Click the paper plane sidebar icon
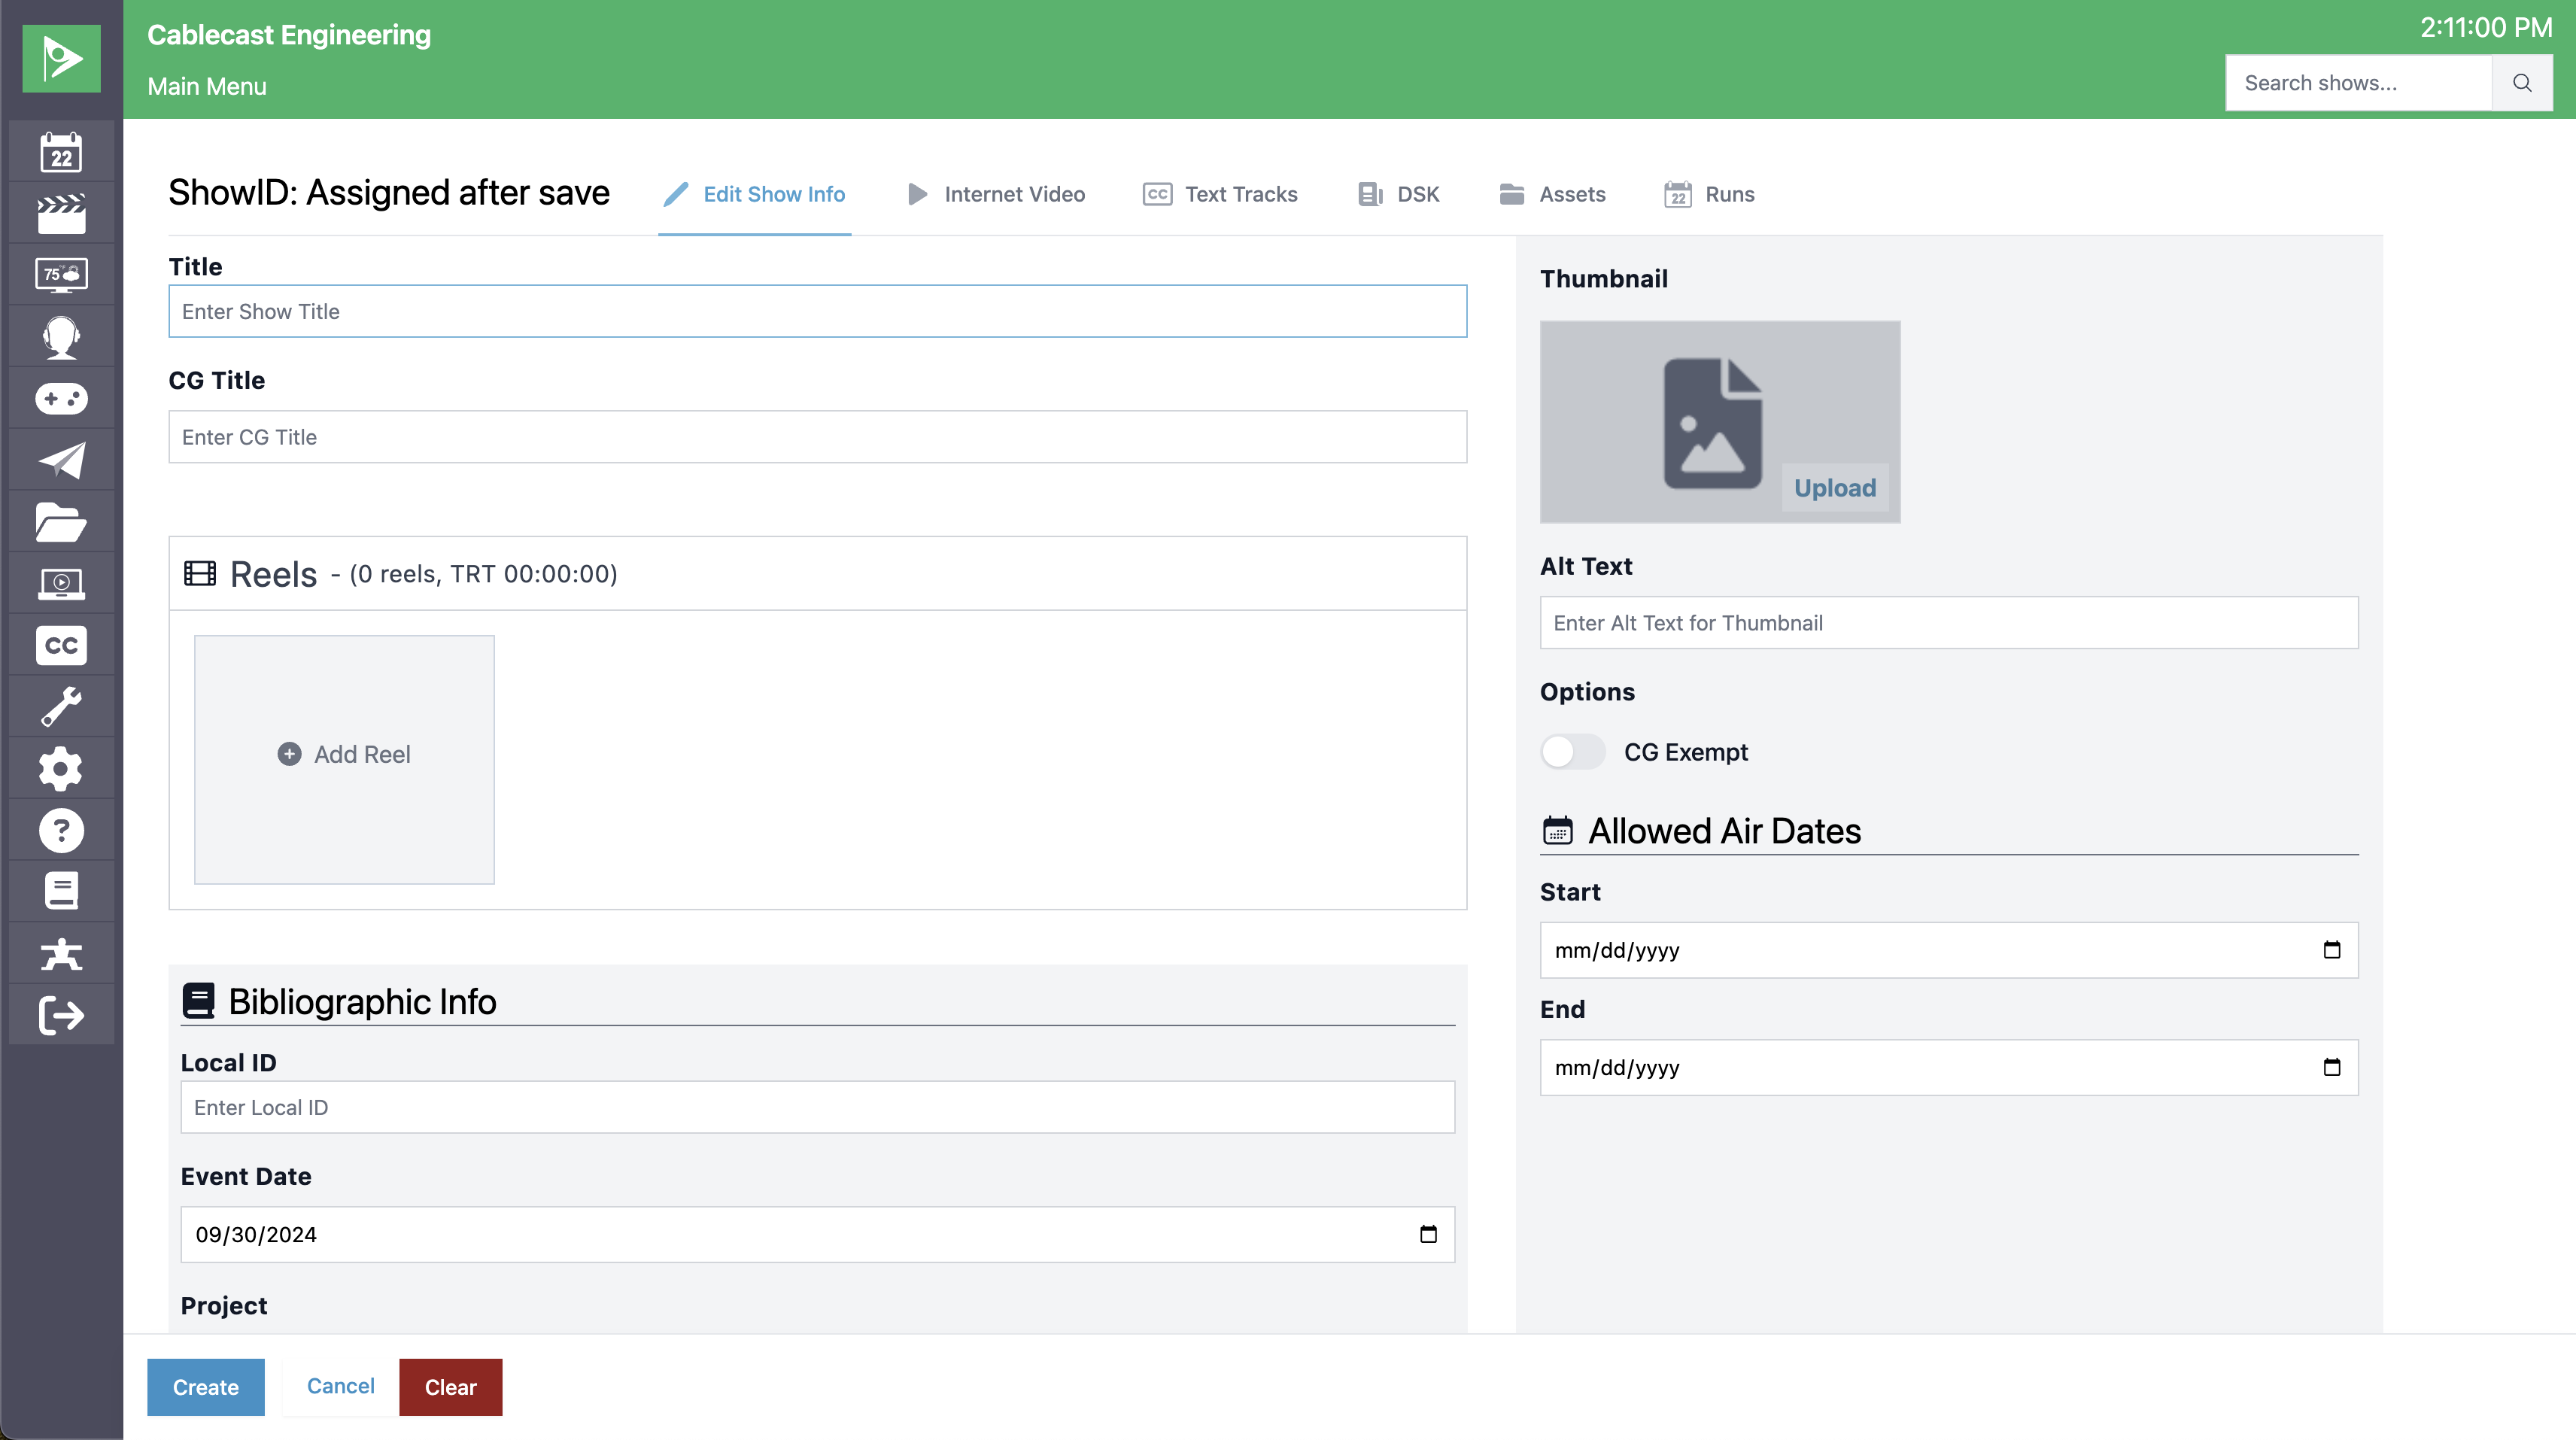 [x=61, y=460]
